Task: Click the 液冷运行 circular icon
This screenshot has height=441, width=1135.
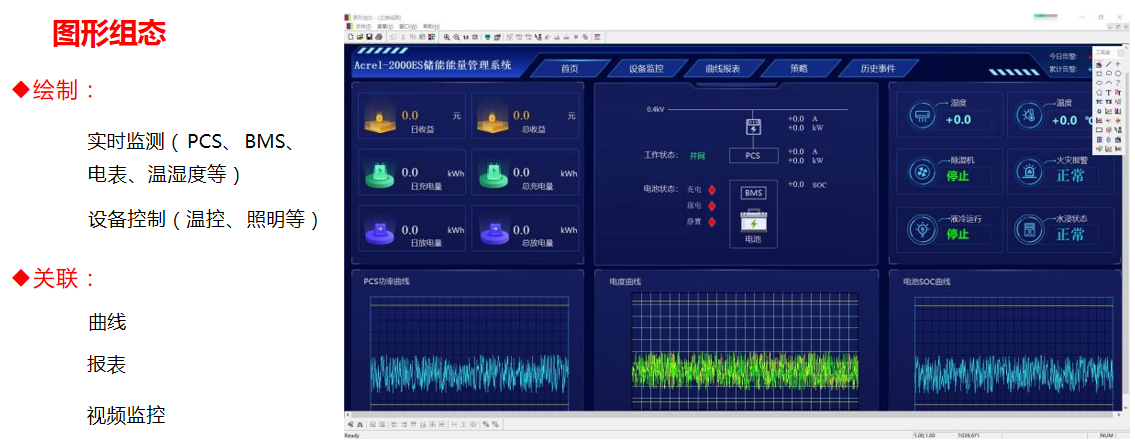Action: point(923,230)
